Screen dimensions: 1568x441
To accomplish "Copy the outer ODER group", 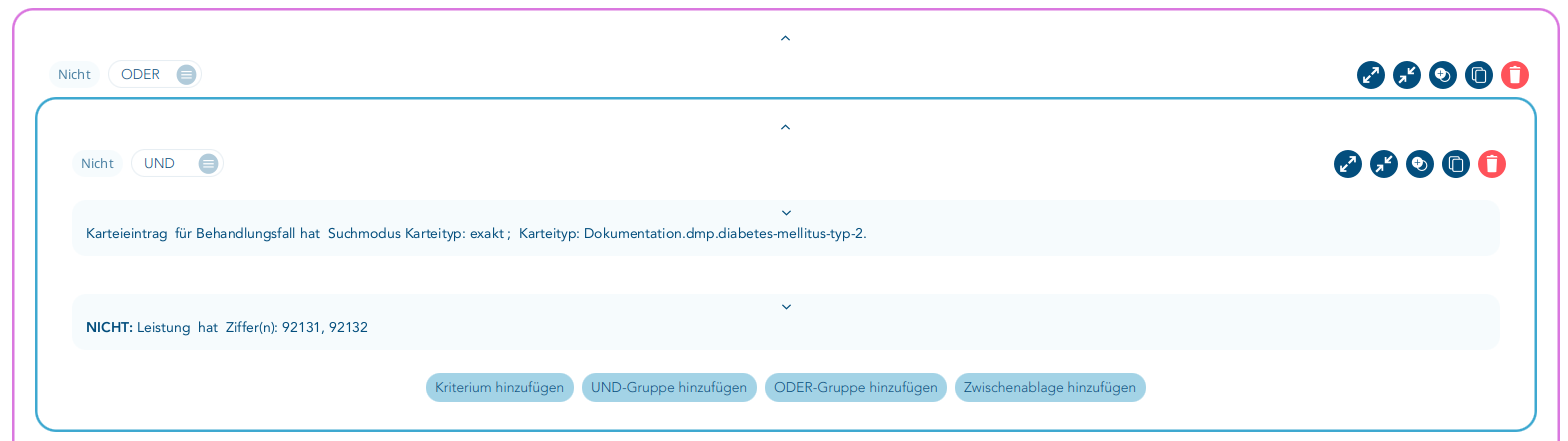I will tap(1479, 75).
